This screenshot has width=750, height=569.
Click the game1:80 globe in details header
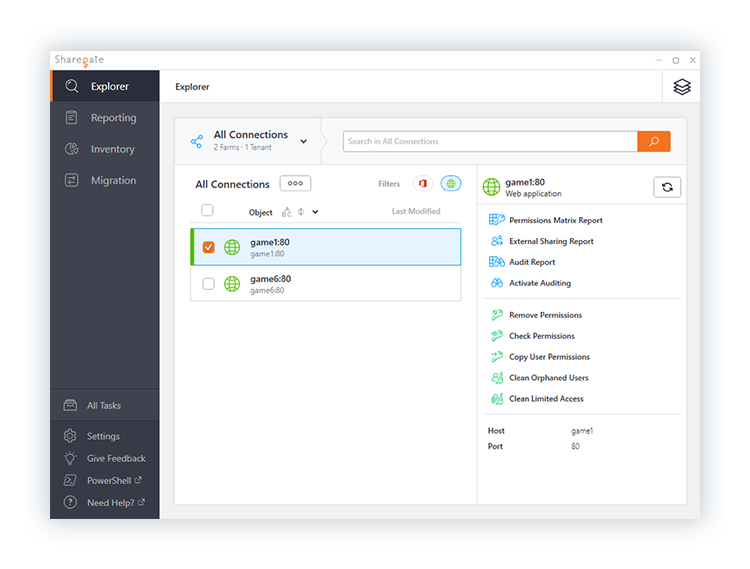tap(491, 187)
